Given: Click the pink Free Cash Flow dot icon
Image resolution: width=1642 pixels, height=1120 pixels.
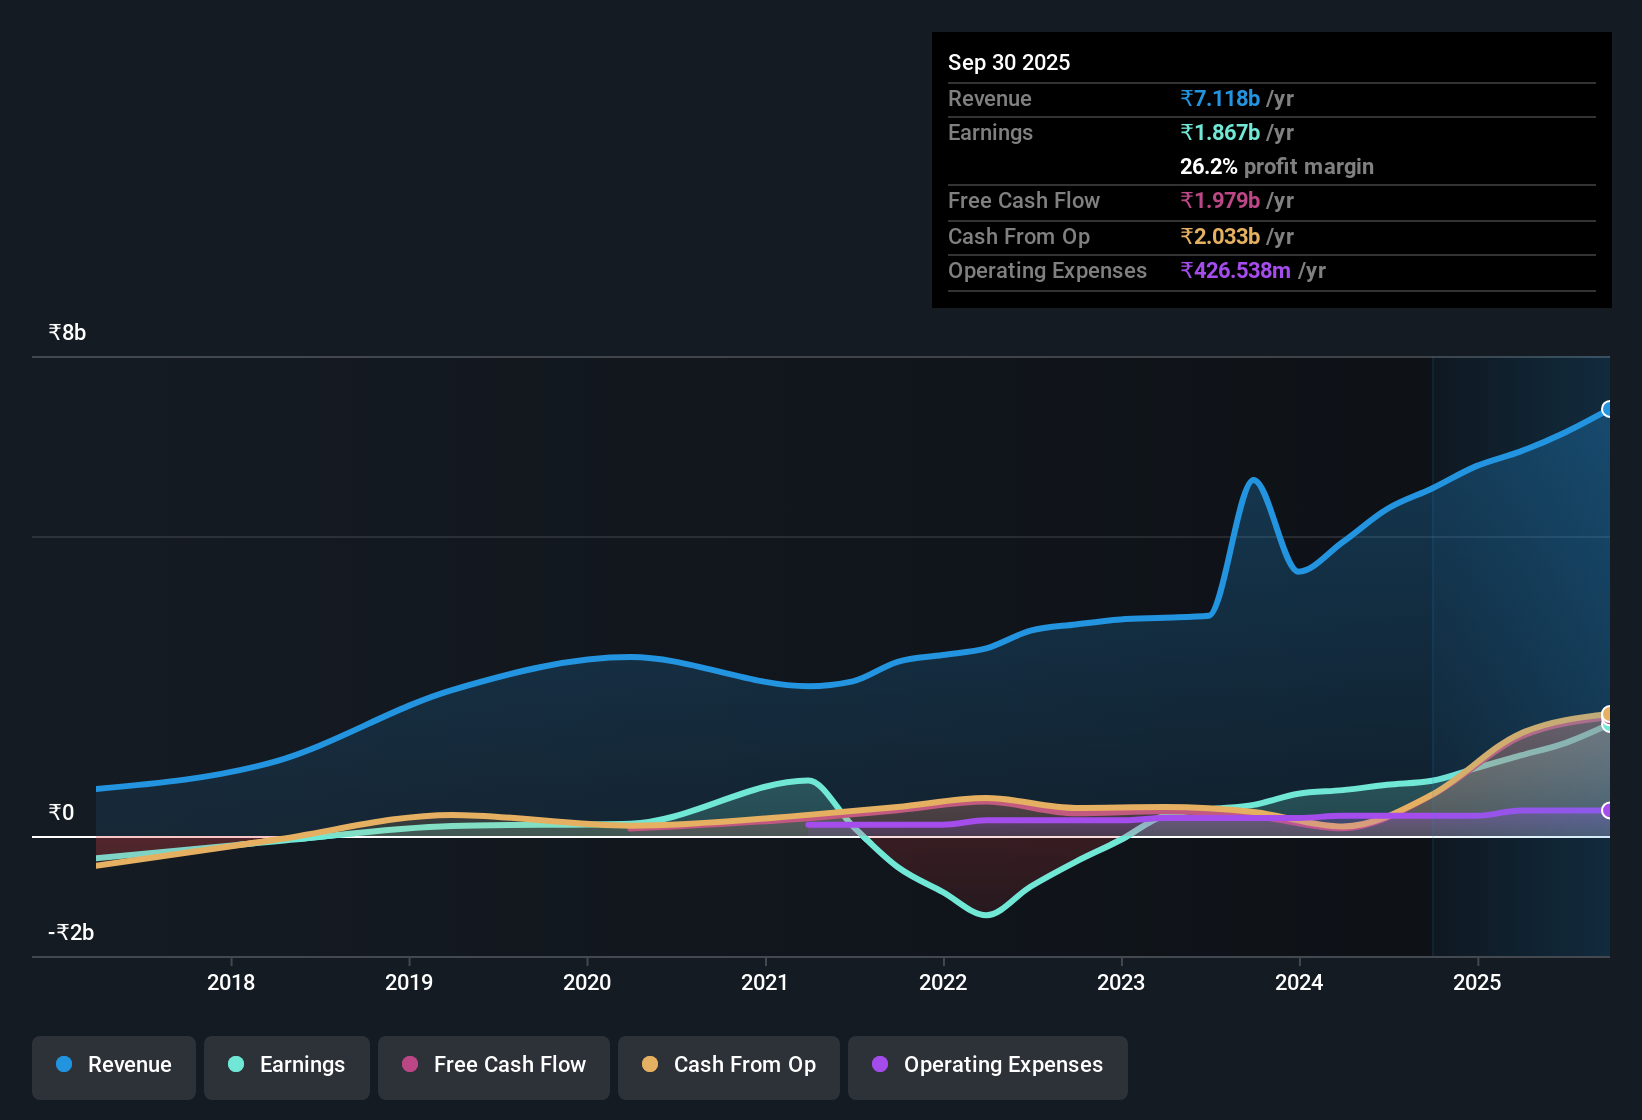Looking at the screenshot, I should tap(409, 1065).
